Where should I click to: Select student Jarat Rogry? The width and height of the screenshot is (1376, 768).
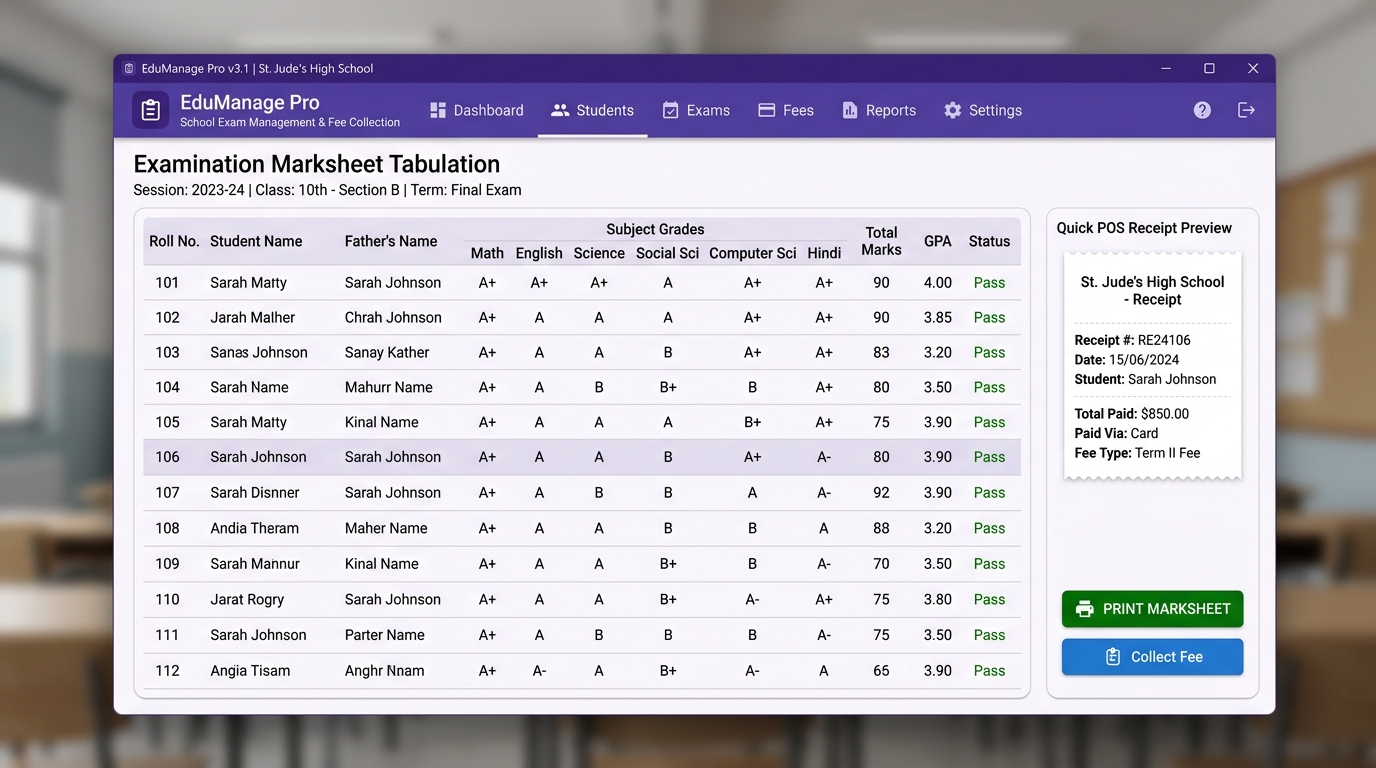click(x=247, y=600)
